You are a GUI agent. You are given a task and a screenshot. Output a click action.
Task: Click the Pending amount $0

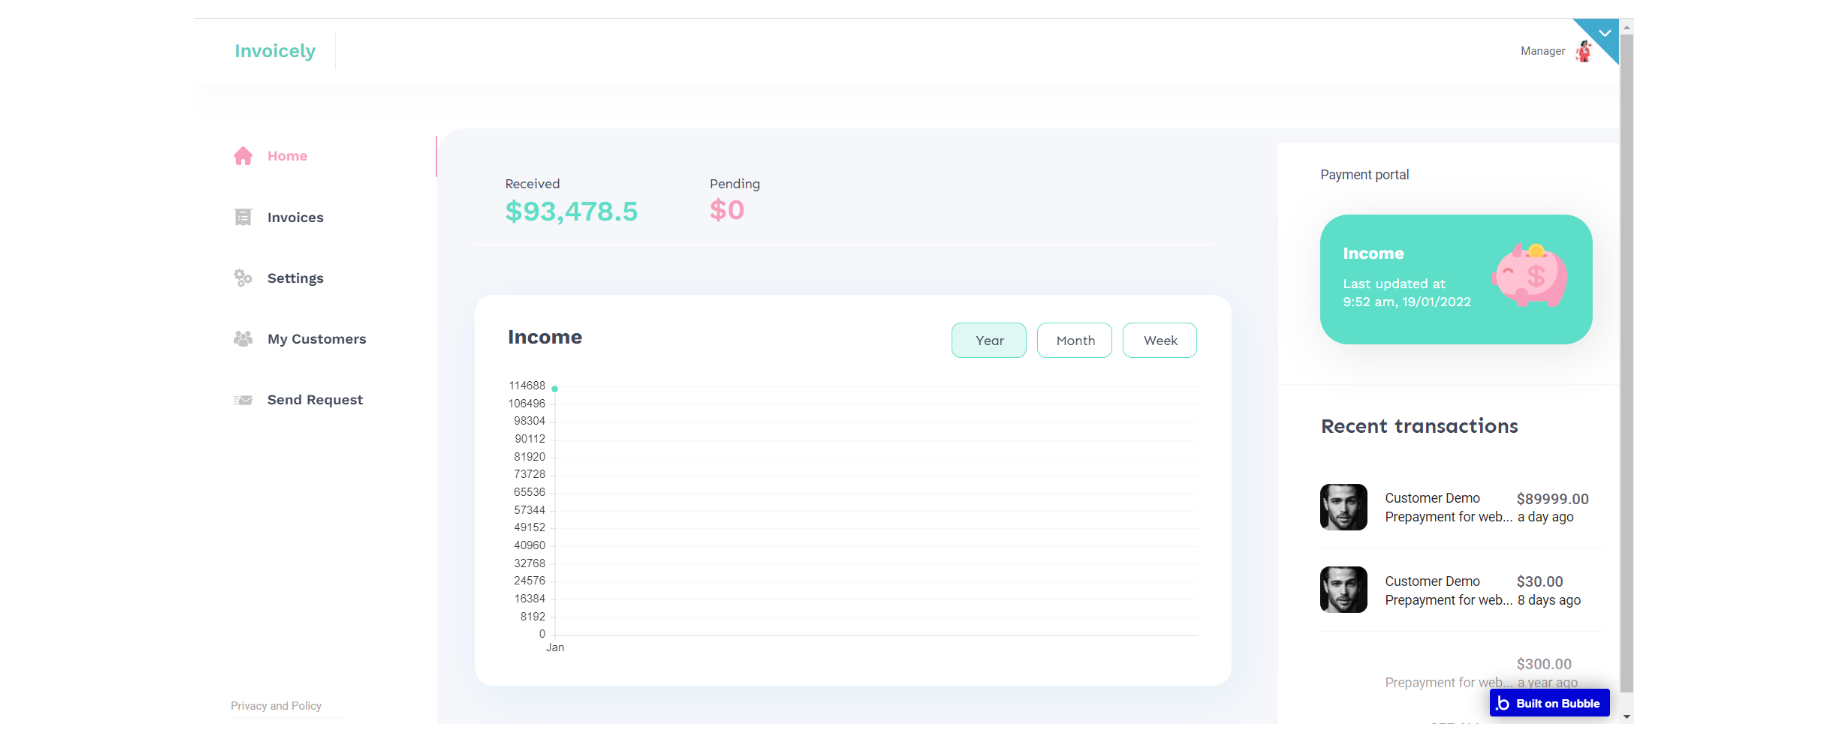coord(727,210)
